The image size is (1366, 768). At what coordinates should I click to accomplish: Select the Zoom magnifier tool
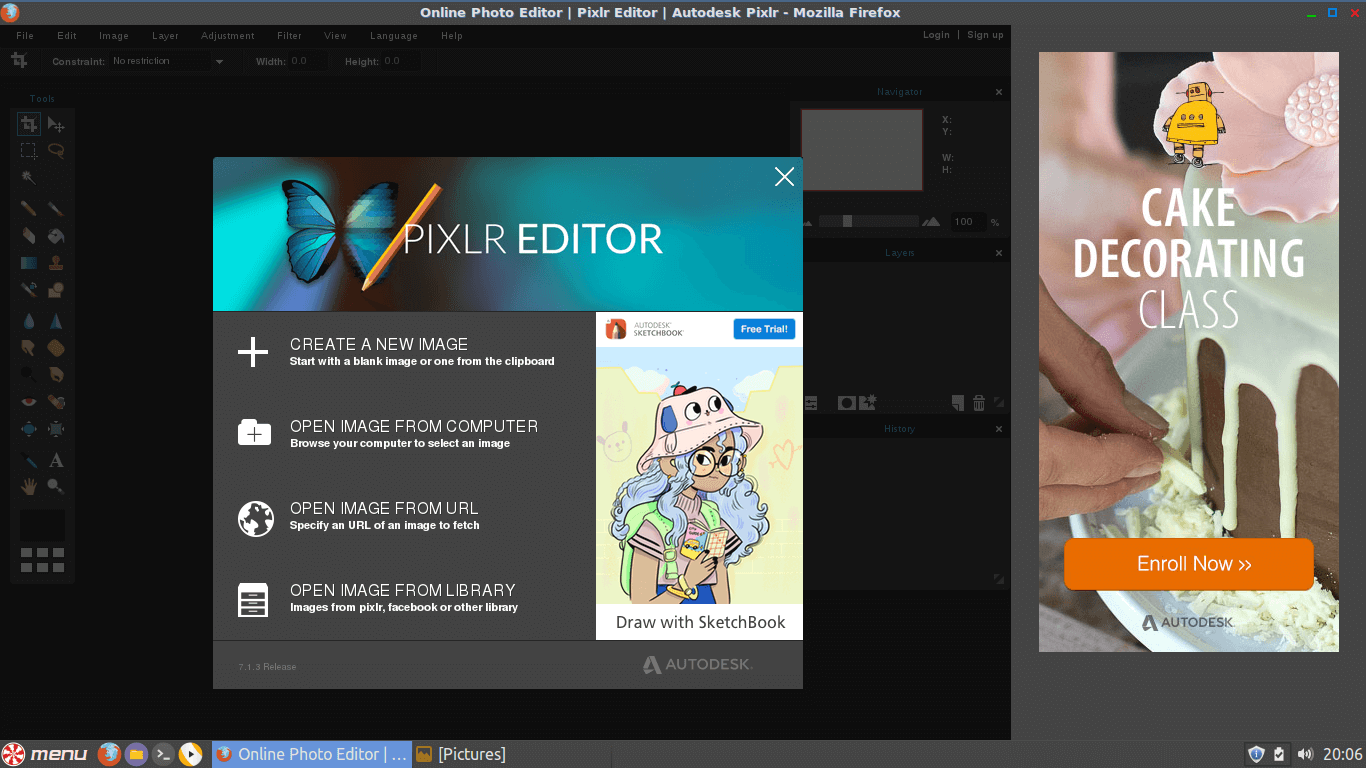(56, 487)
